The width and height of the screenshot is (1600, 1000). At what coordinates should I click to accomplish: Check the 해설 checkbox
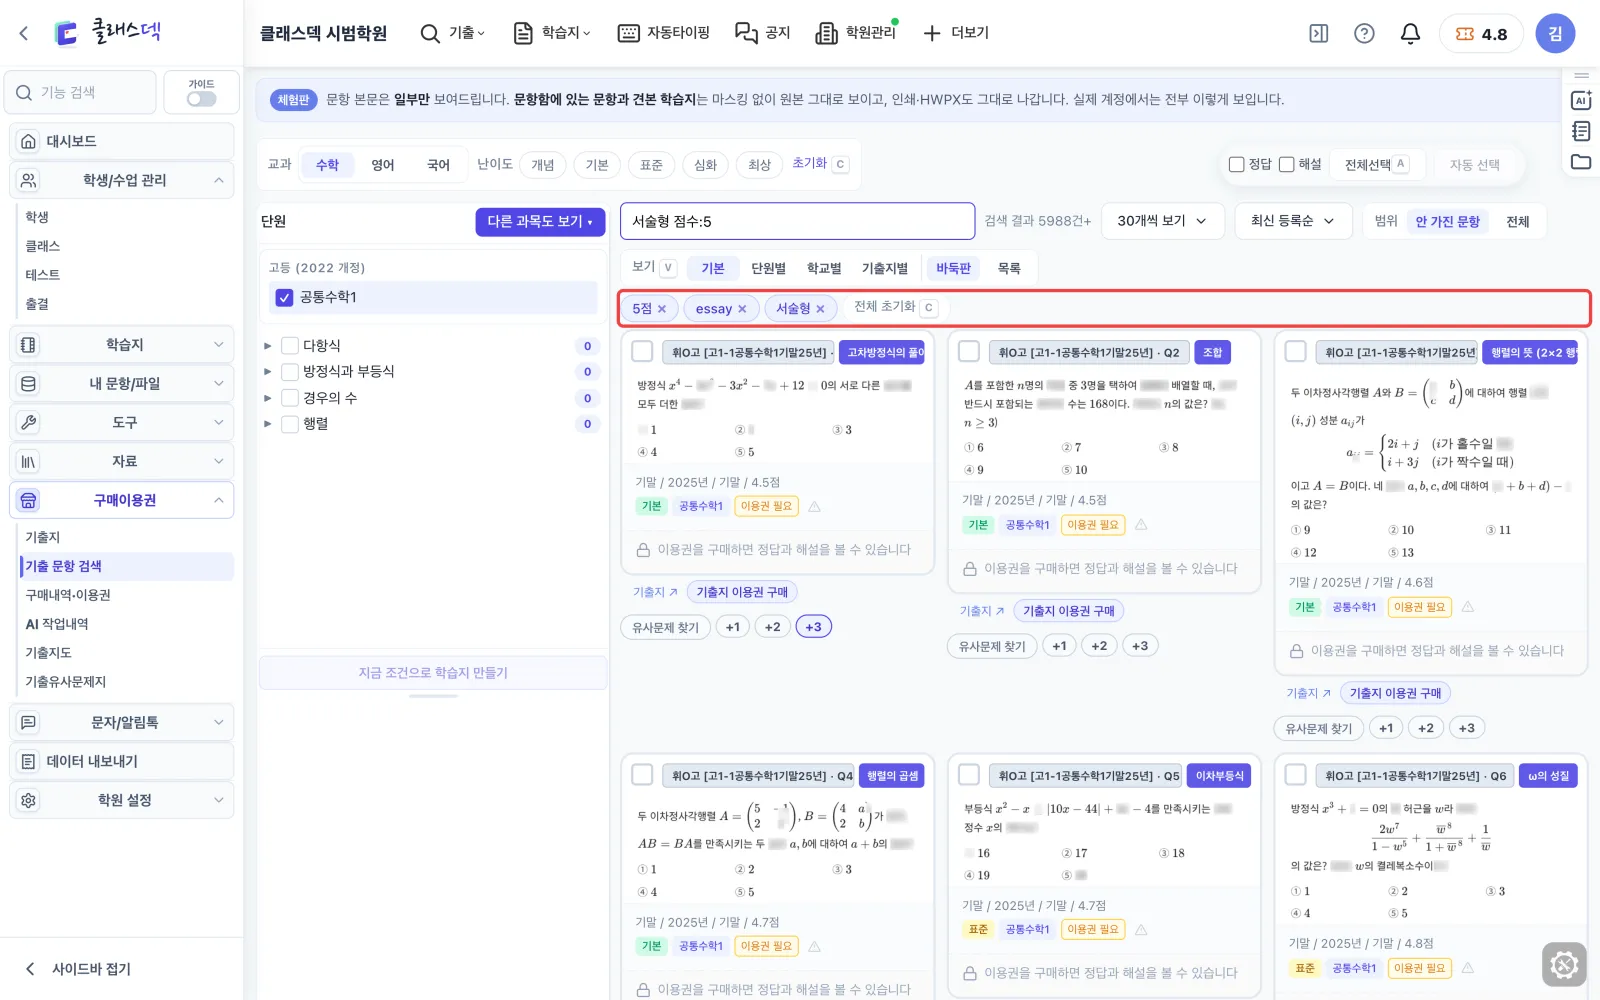[x=1287, y=164]
